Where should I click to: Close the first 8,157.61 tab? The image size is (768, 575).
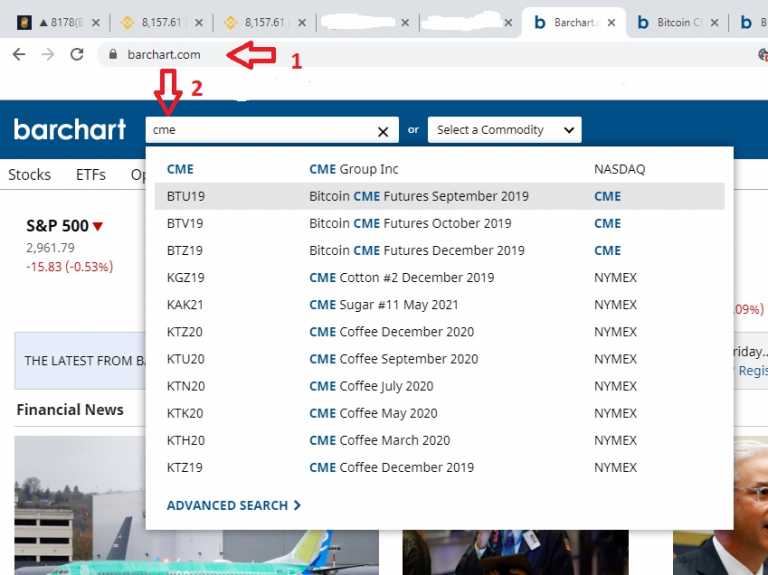pos(199,23)
